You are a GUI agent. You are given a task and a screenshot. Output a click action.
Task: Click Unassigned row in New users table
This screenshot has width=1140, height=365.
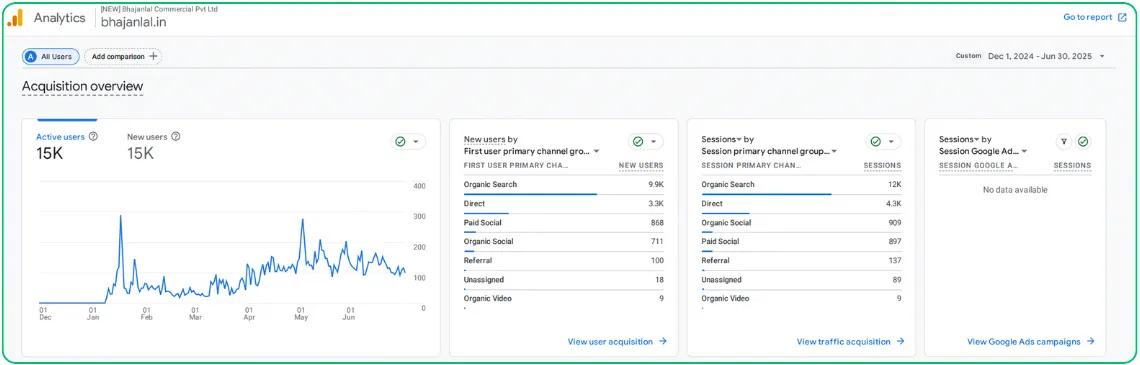pos(563,280)
